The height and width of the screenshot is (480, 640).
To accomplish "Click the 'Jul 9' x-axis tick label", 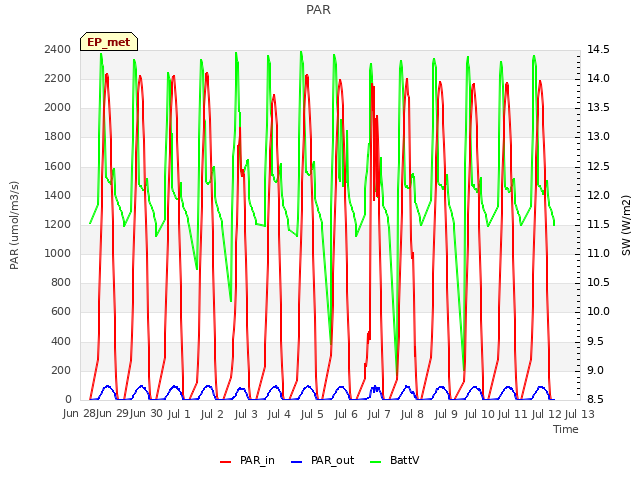I will click(446, 414).
